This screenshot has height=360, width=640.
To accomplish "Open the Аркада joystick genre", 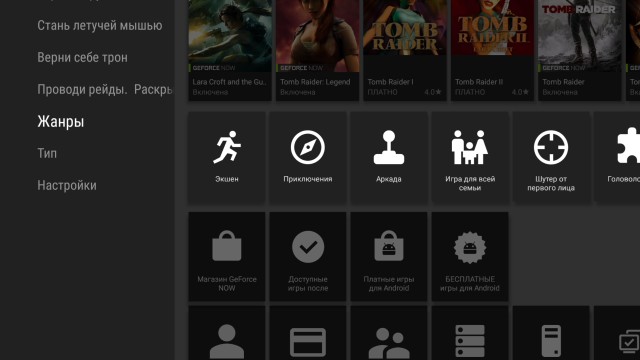I will click(389, 157).
